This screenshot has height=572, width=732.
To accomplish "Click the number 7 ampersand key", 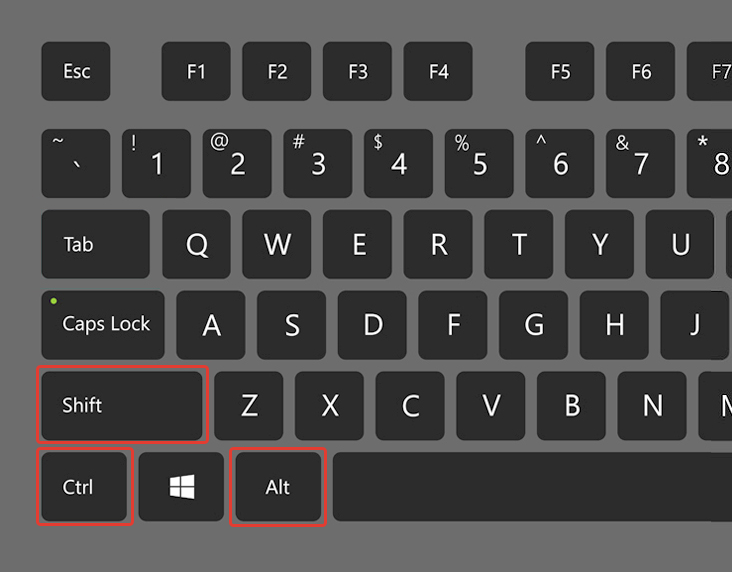I will click(640, 163).
